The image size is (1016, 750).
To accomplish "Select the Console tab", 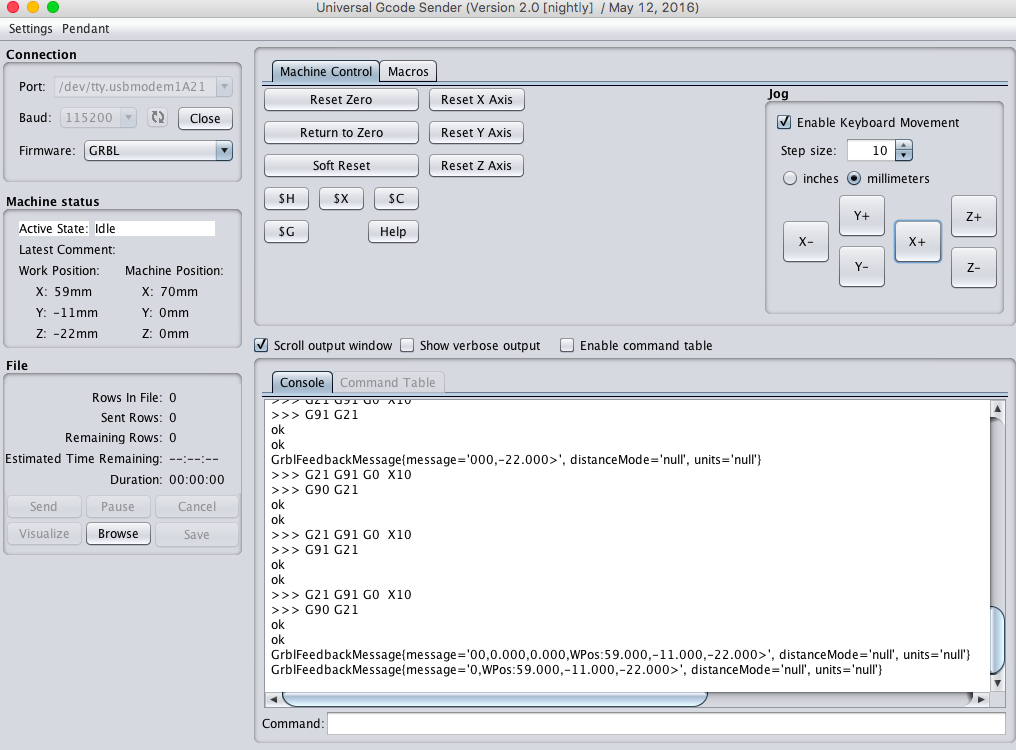I will point(302,382).
